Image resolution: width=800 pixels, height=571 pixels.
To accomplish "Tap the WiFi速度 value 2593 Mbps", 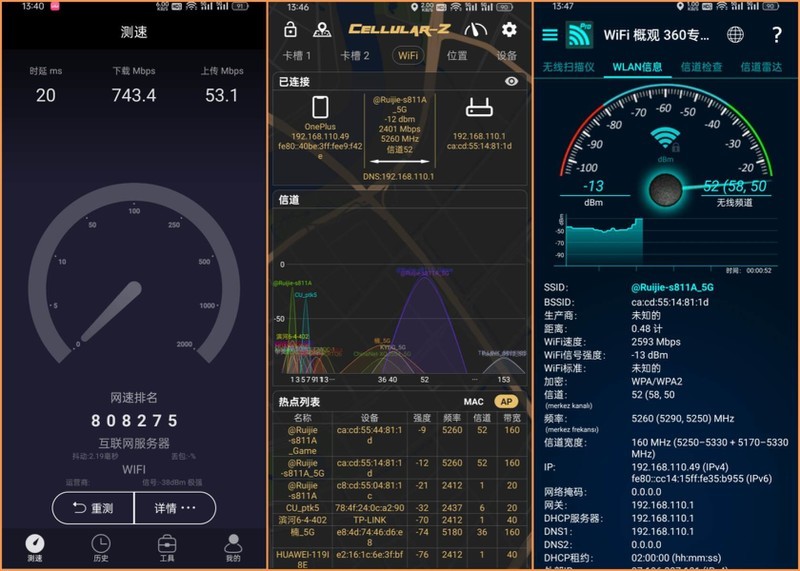I will 656,341.
